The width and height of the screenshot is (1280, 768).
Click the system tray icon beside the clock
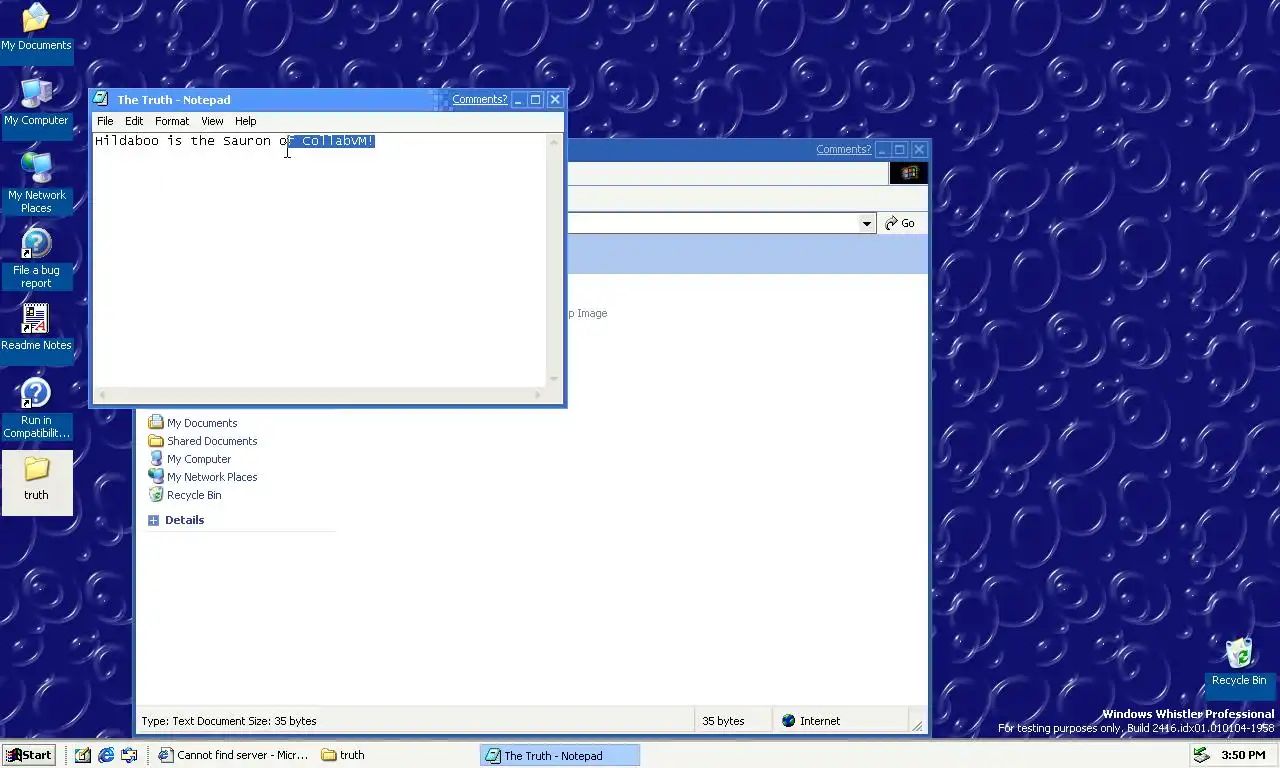pyautogui.click(x=1202, y=755)
